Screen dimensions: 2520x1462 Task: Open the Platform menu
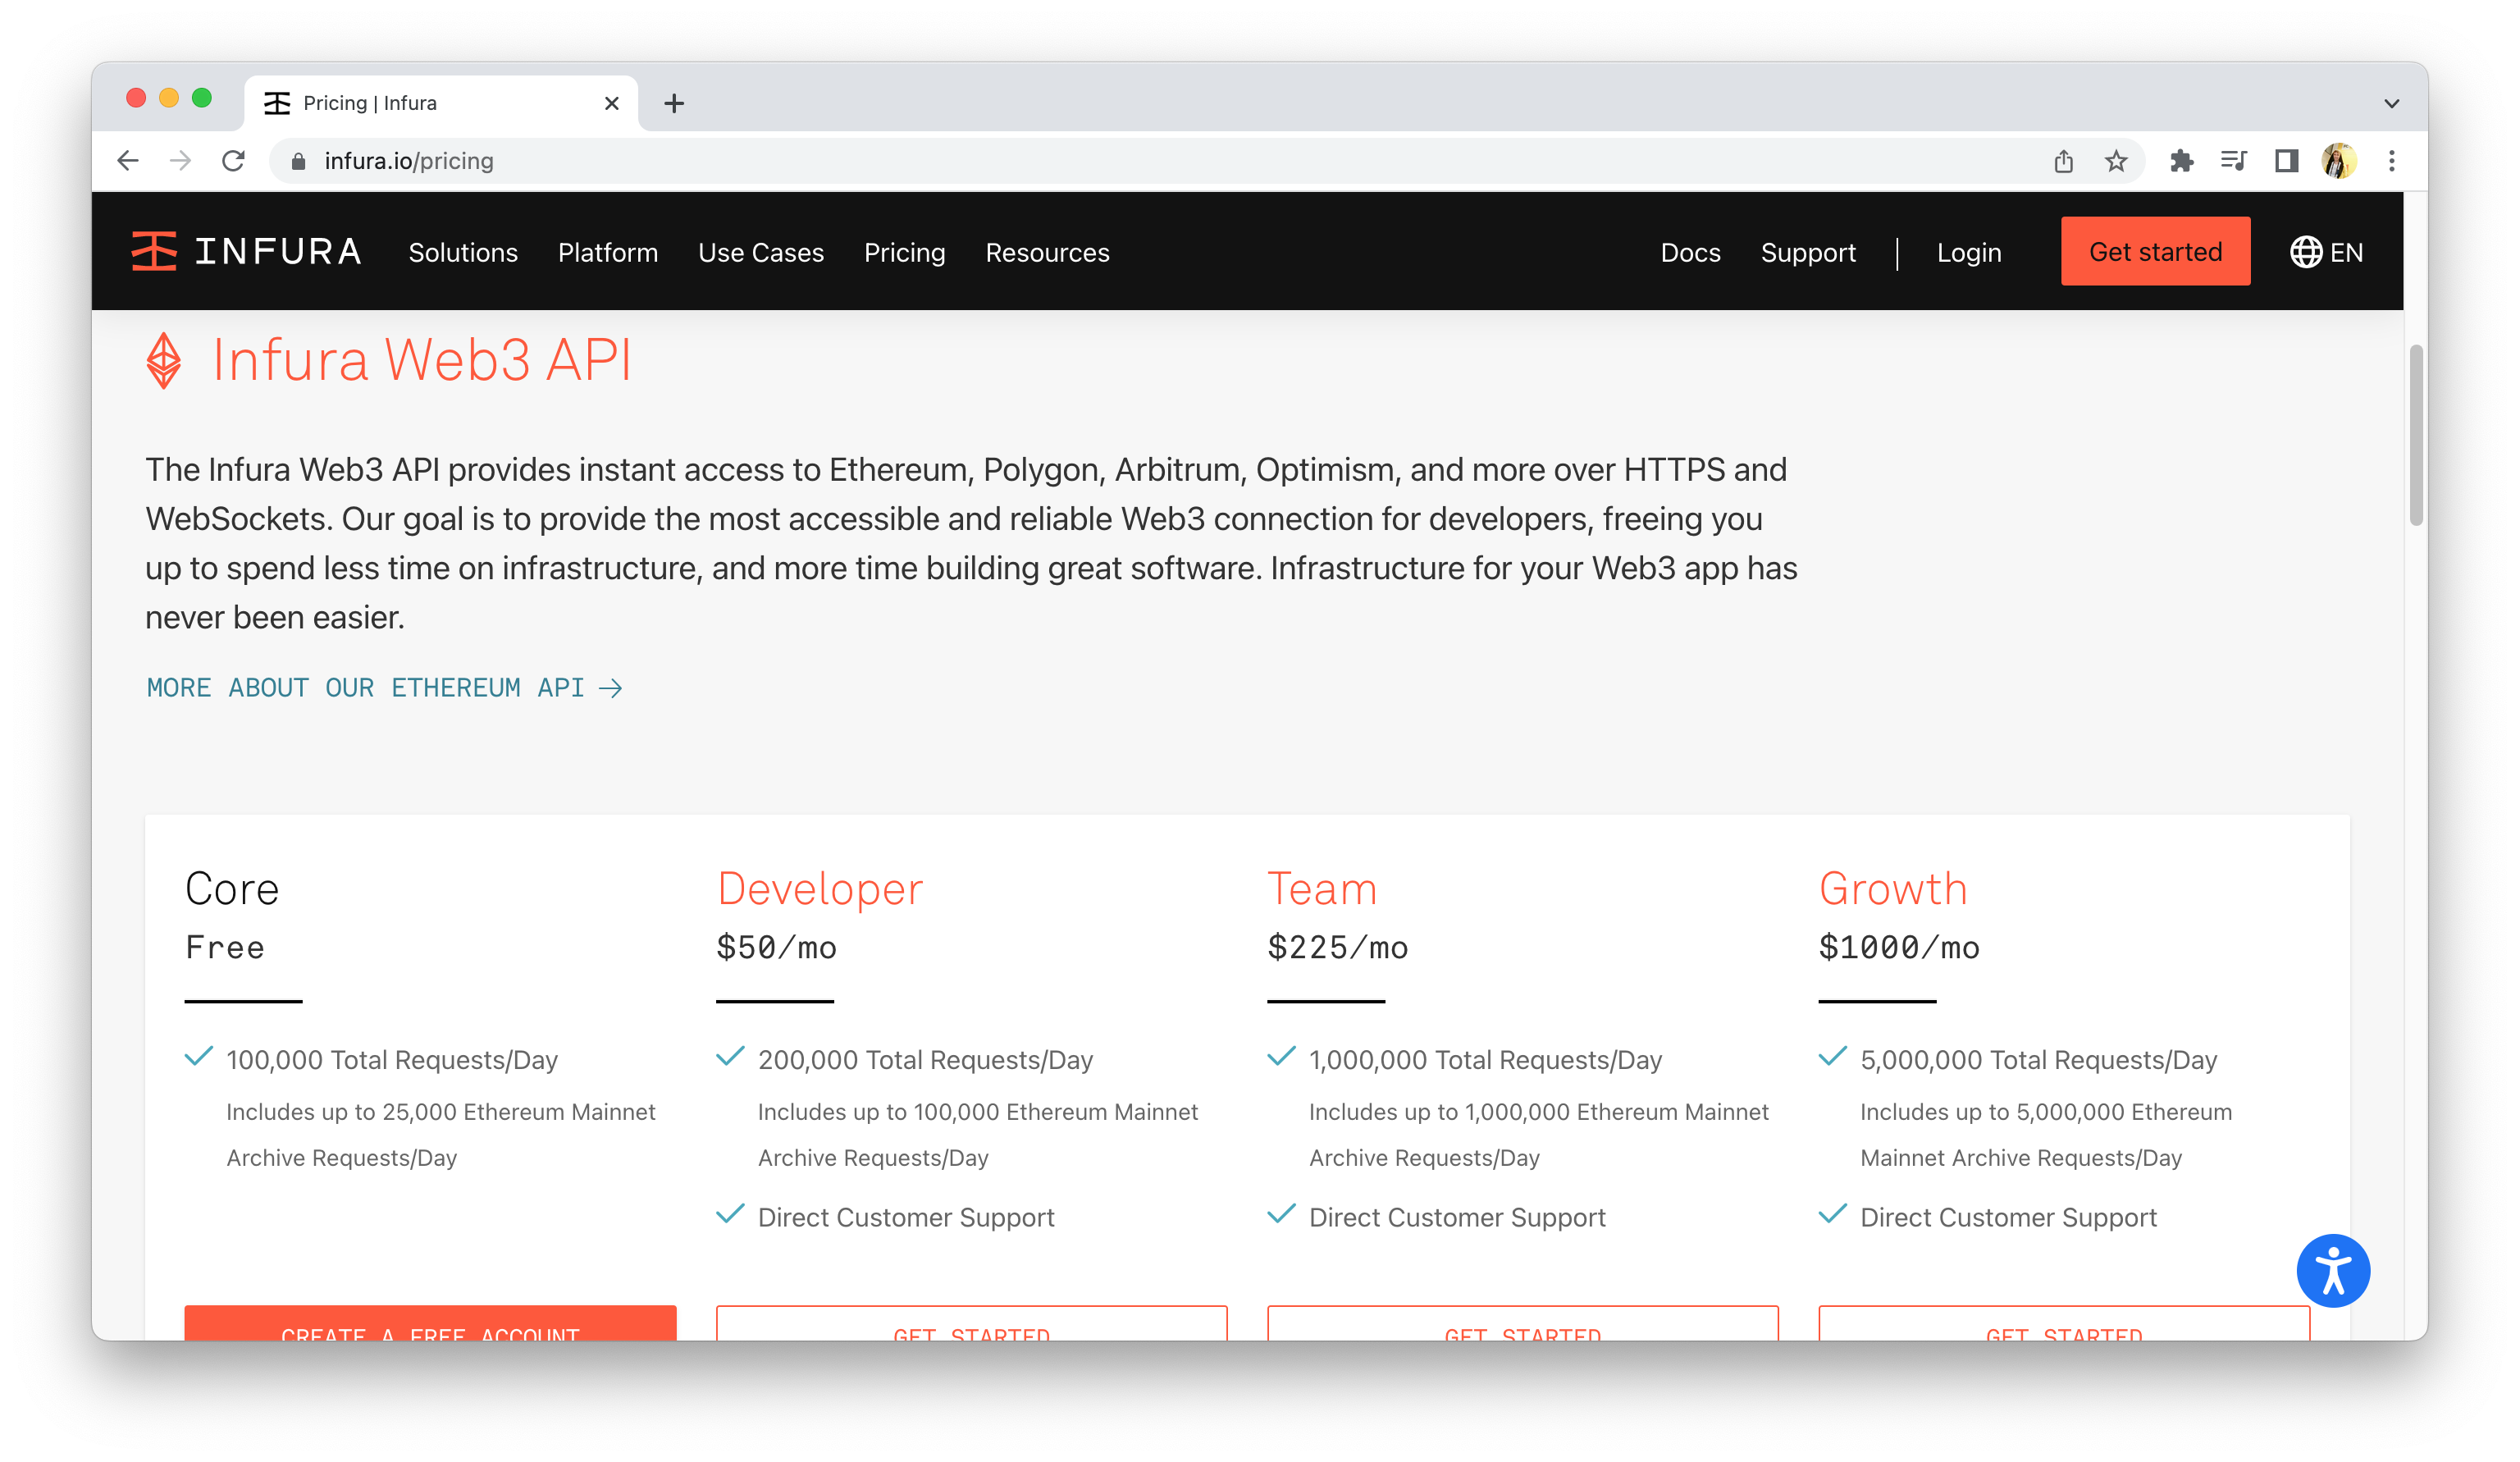pyautogui.click(x=608, y=252)
